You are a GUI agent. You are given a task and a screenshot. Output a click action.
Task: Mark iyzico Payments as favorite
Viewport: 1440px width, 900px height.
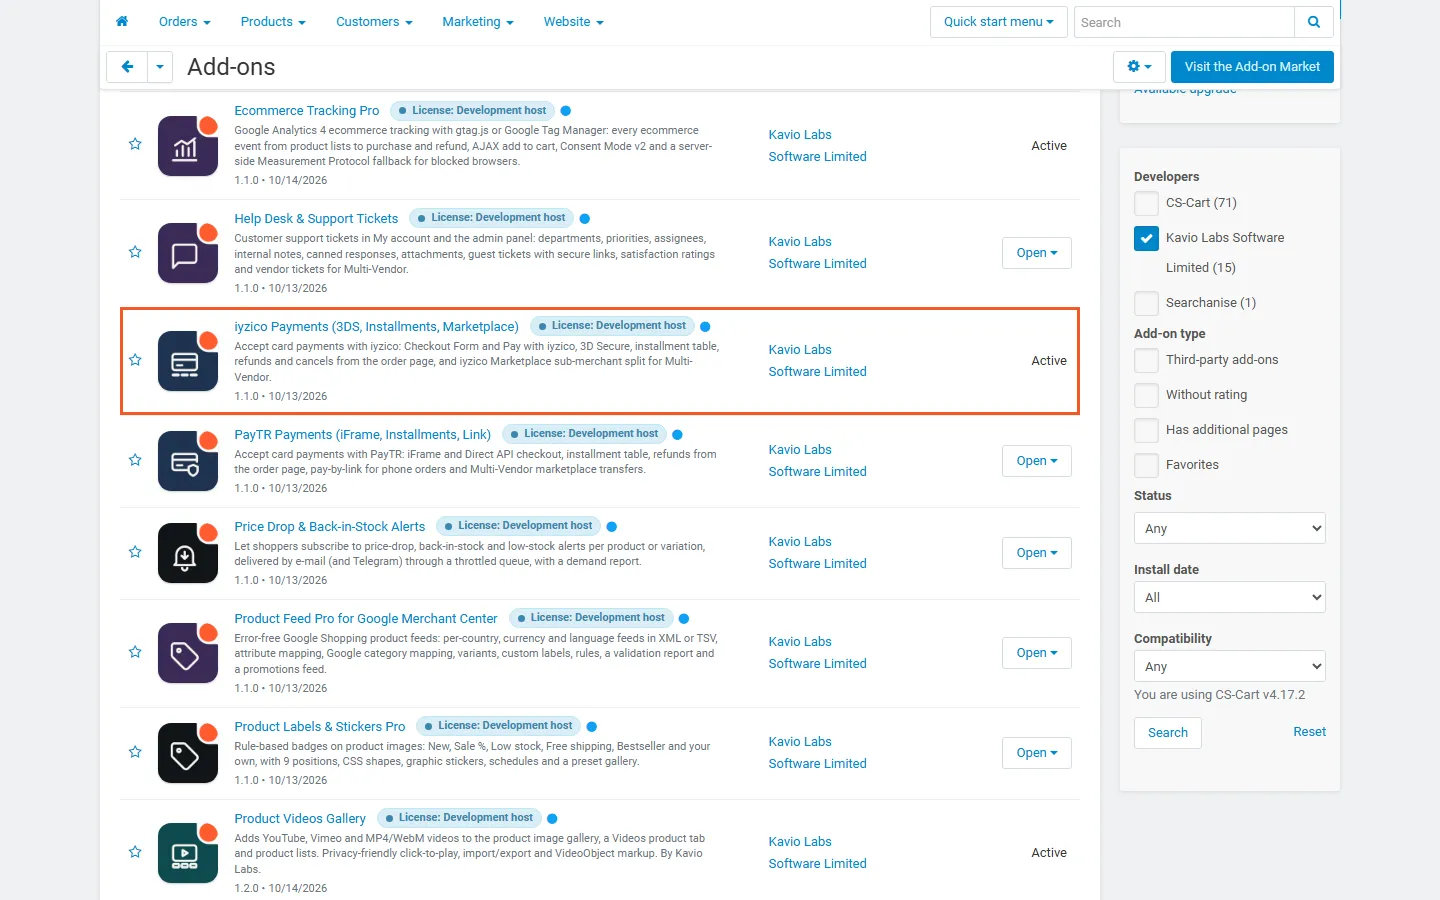135,360
